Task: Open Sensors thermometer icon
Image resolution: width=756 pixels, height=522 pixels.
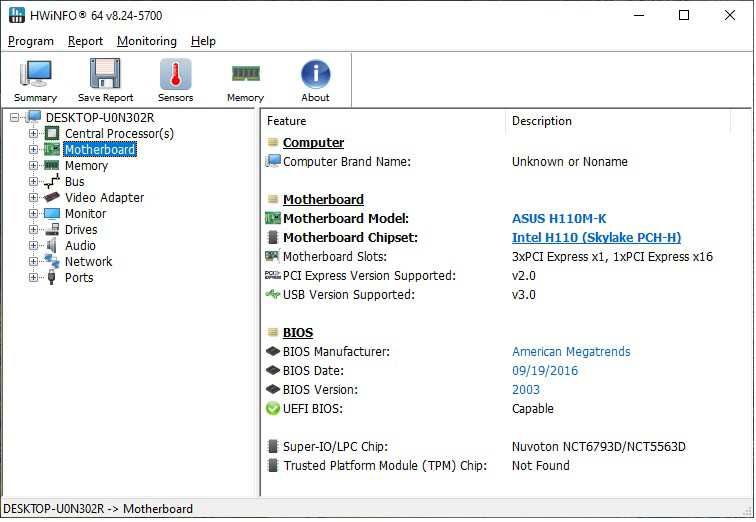Action: (x=176, y=74)
